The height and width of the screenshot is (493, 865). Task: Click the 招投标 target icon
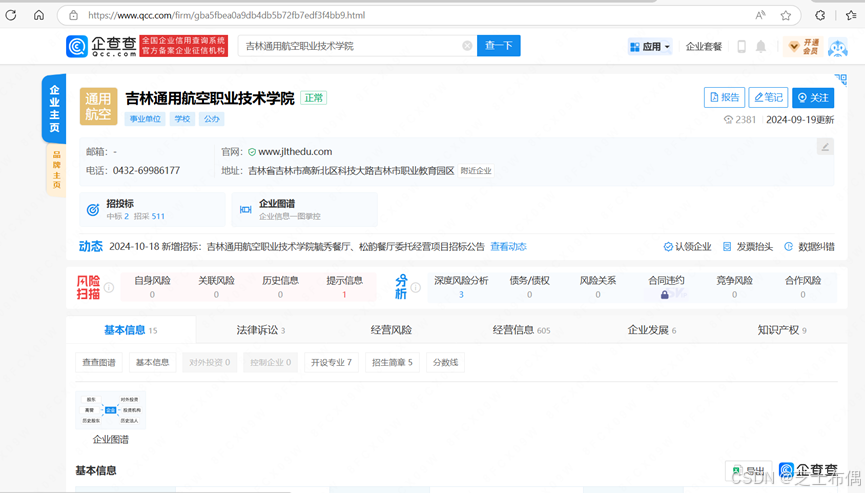[x=93, y=210]
